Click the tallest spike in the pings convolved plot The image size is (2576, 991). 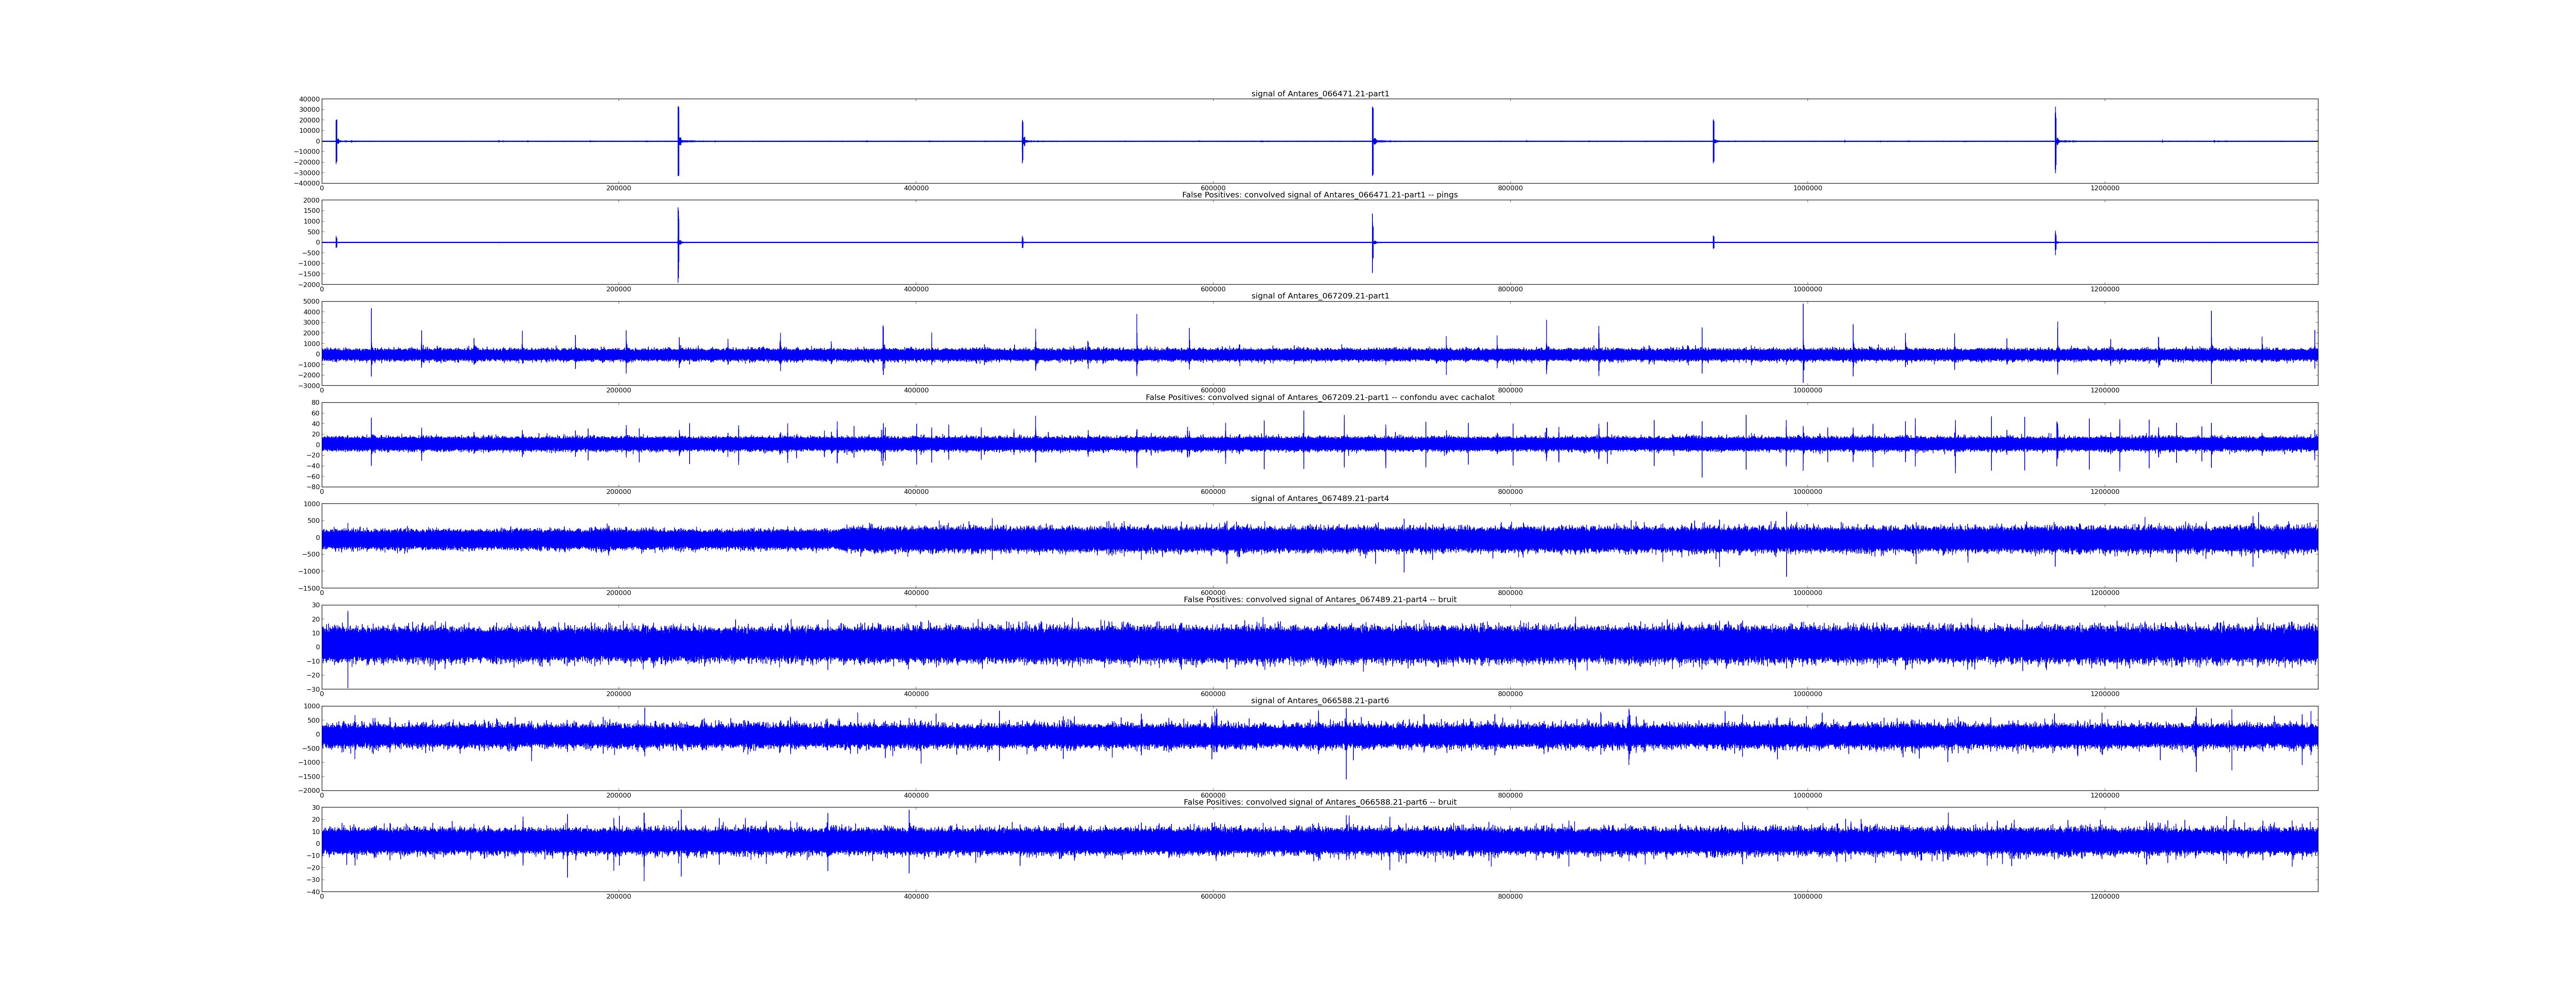pos(678,225)
